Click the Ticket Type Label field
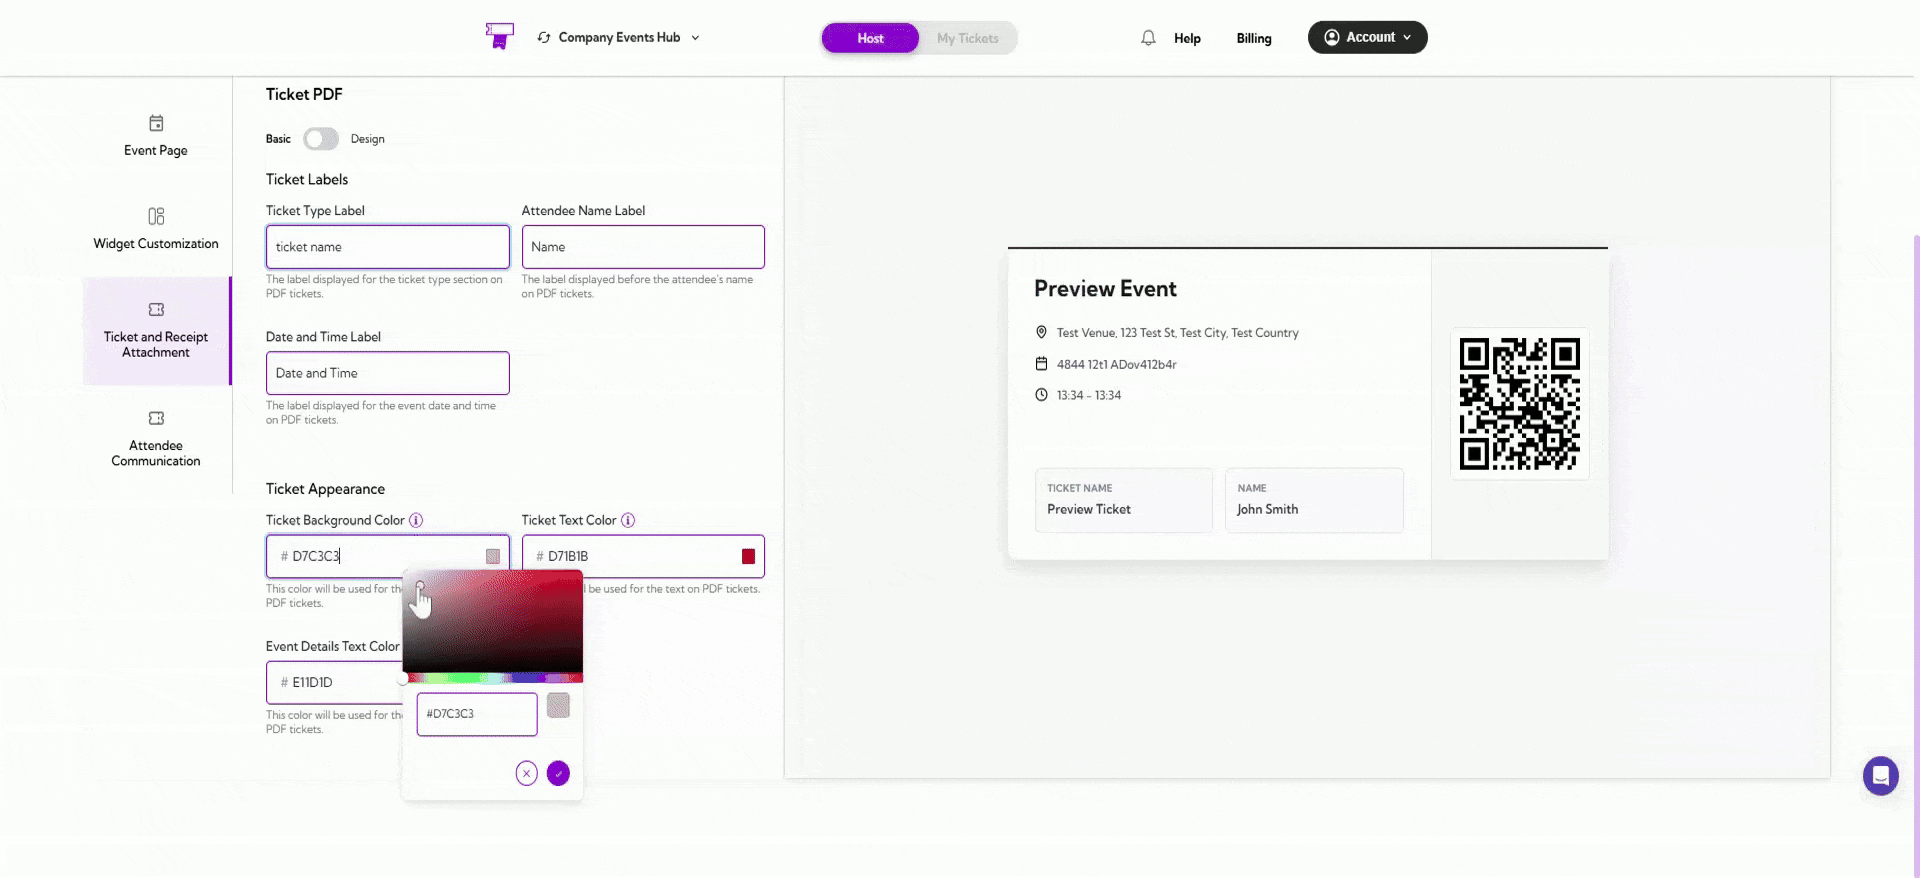Viewport: 1920px width, 878px height. coord(388,247)
